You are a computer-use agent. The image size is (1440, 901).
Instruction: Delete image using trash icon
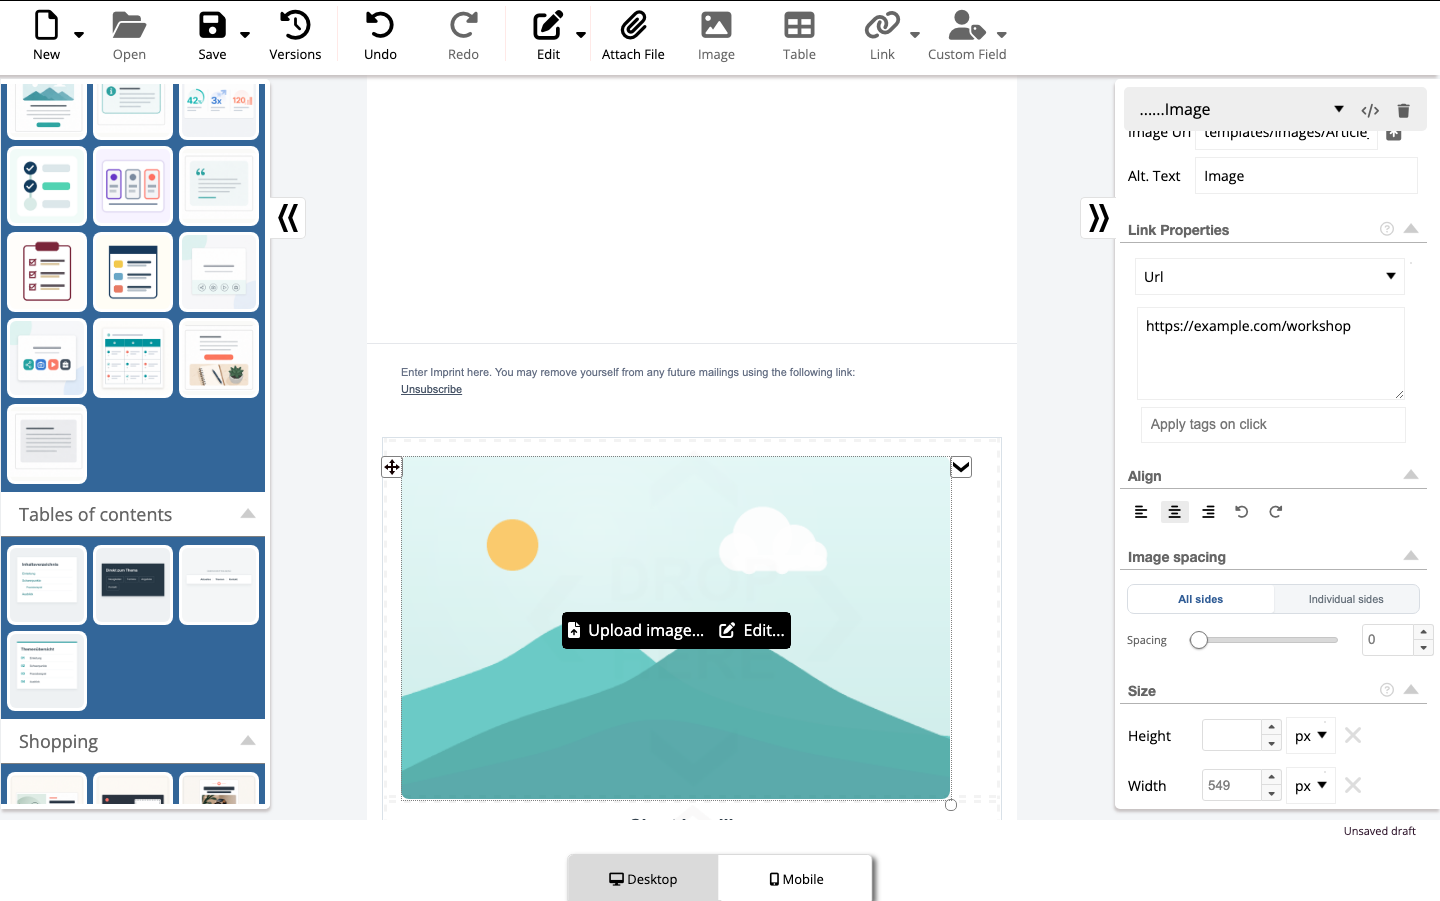(x=1403, y=110)
